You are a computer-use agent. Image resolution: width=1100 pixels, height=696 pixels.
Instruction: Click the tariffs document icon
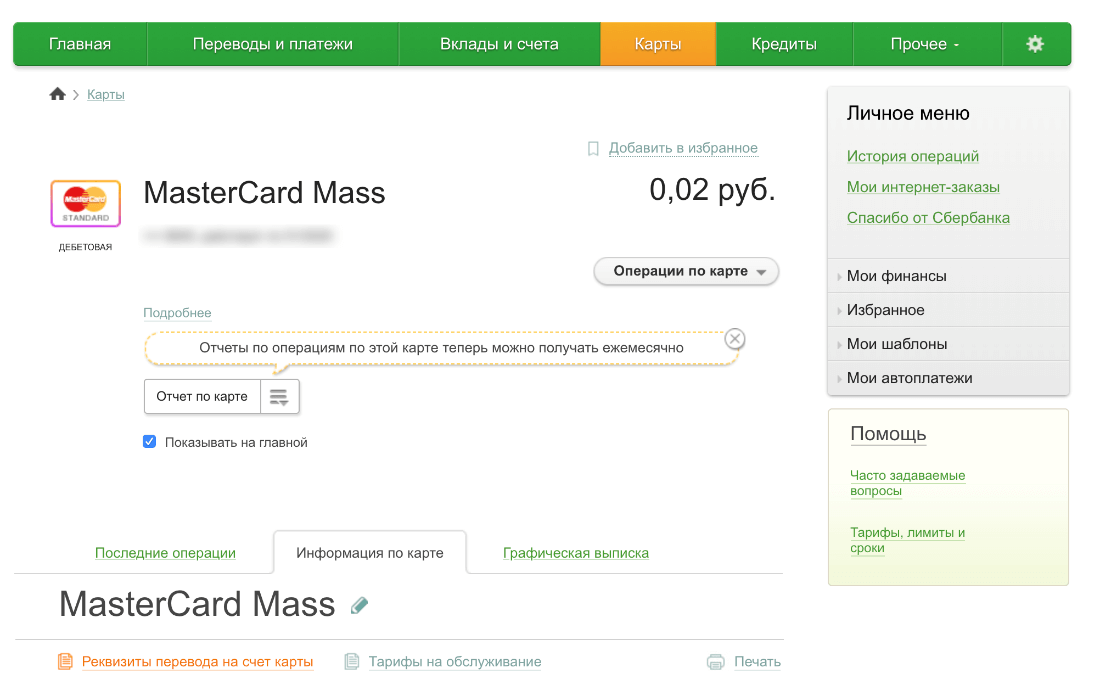click(351, 662)
